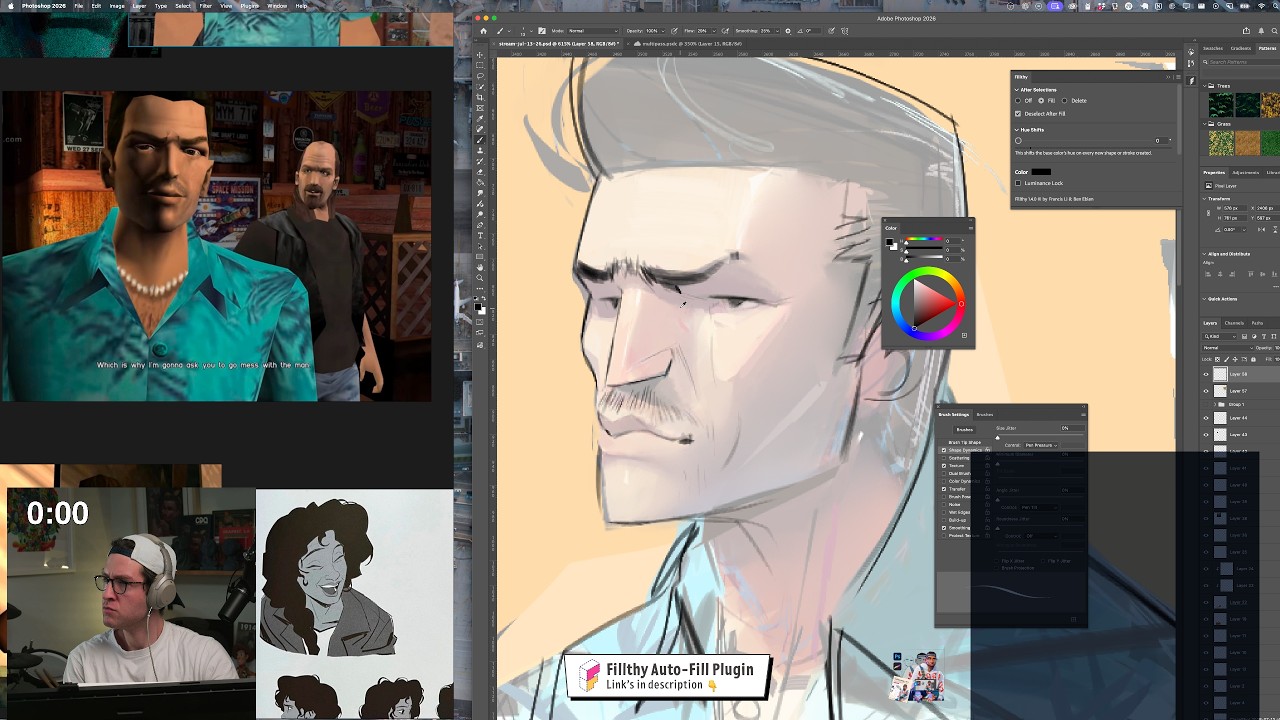This screenshot has width=1280, height=720.
Task: Select the Lasso tool
Action: 480,76
